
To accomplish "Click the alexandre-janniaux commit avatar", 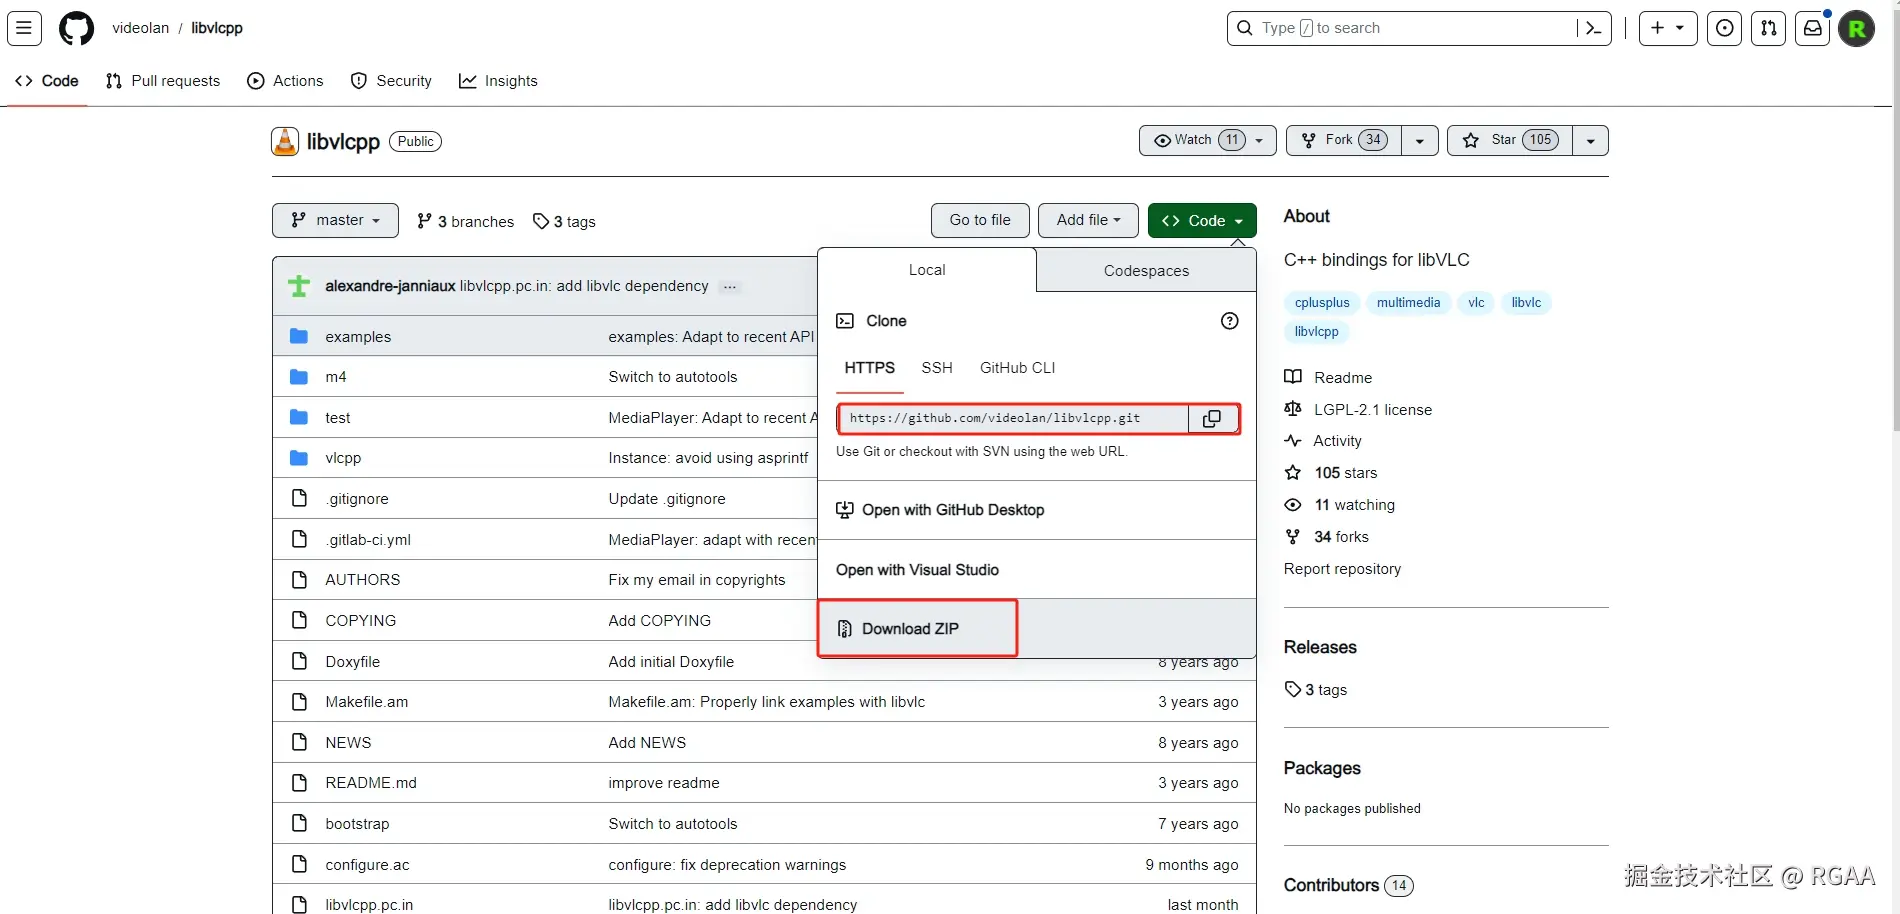I will point(299,286).
